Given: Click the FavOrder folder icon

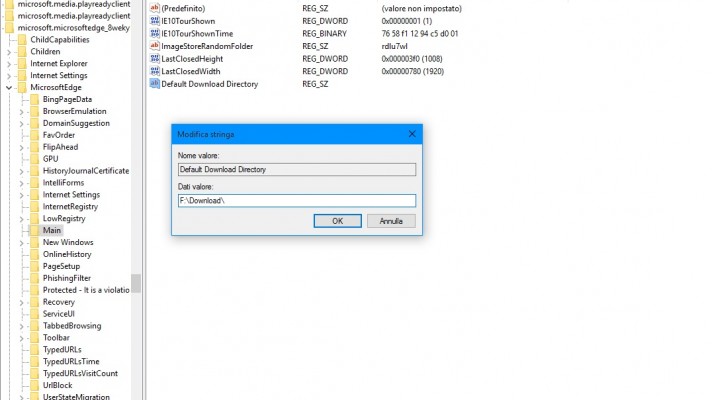Looking at the screenshot, I should coord(35,135).
